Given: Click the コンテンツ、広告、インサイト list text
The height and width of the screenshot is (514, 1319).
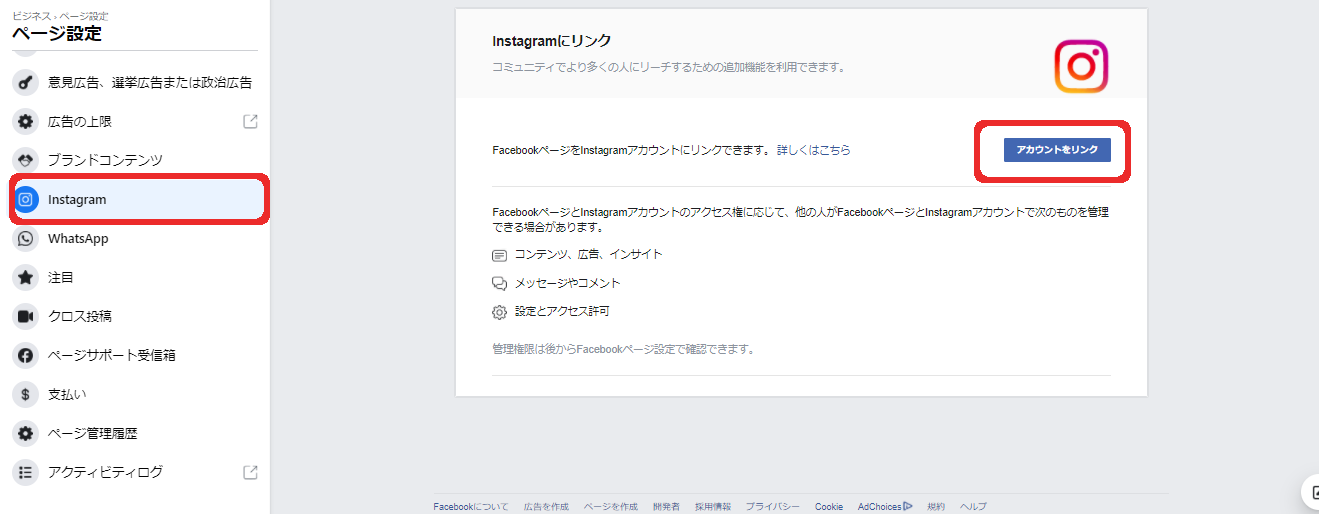Looking at the screenshot, I should point(588,255).
